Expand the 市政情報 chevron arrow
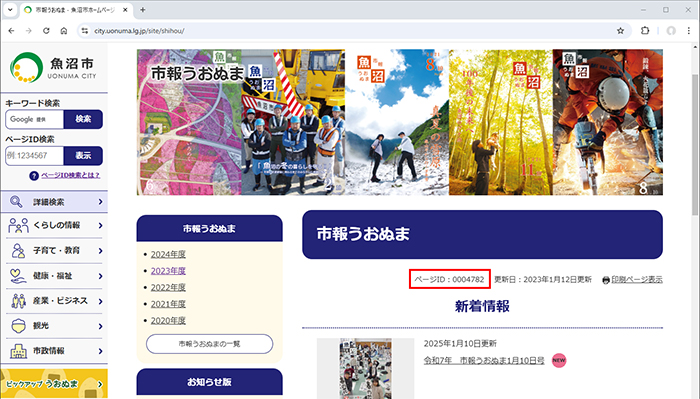700x399 pixels. coord(100,351)
